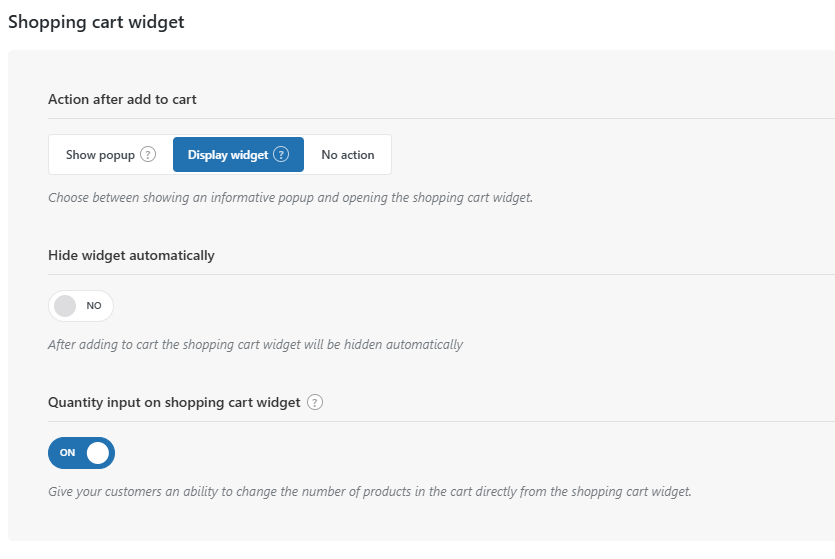835x559 pixels.
Task: Click the white knob of the ON switch
Action: pos(97,453)
